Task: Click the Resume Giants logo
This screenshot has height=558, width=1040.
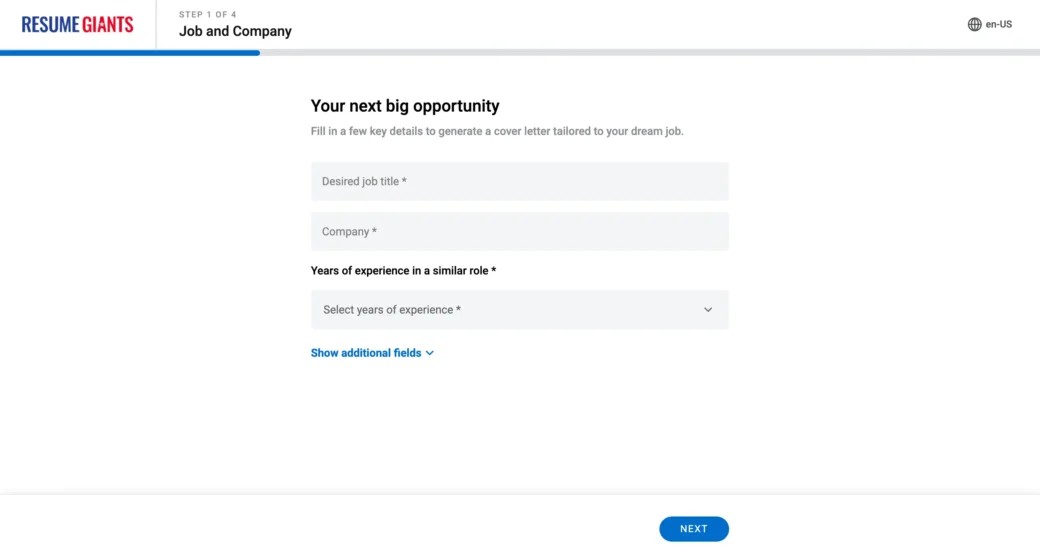Action: 77,25
